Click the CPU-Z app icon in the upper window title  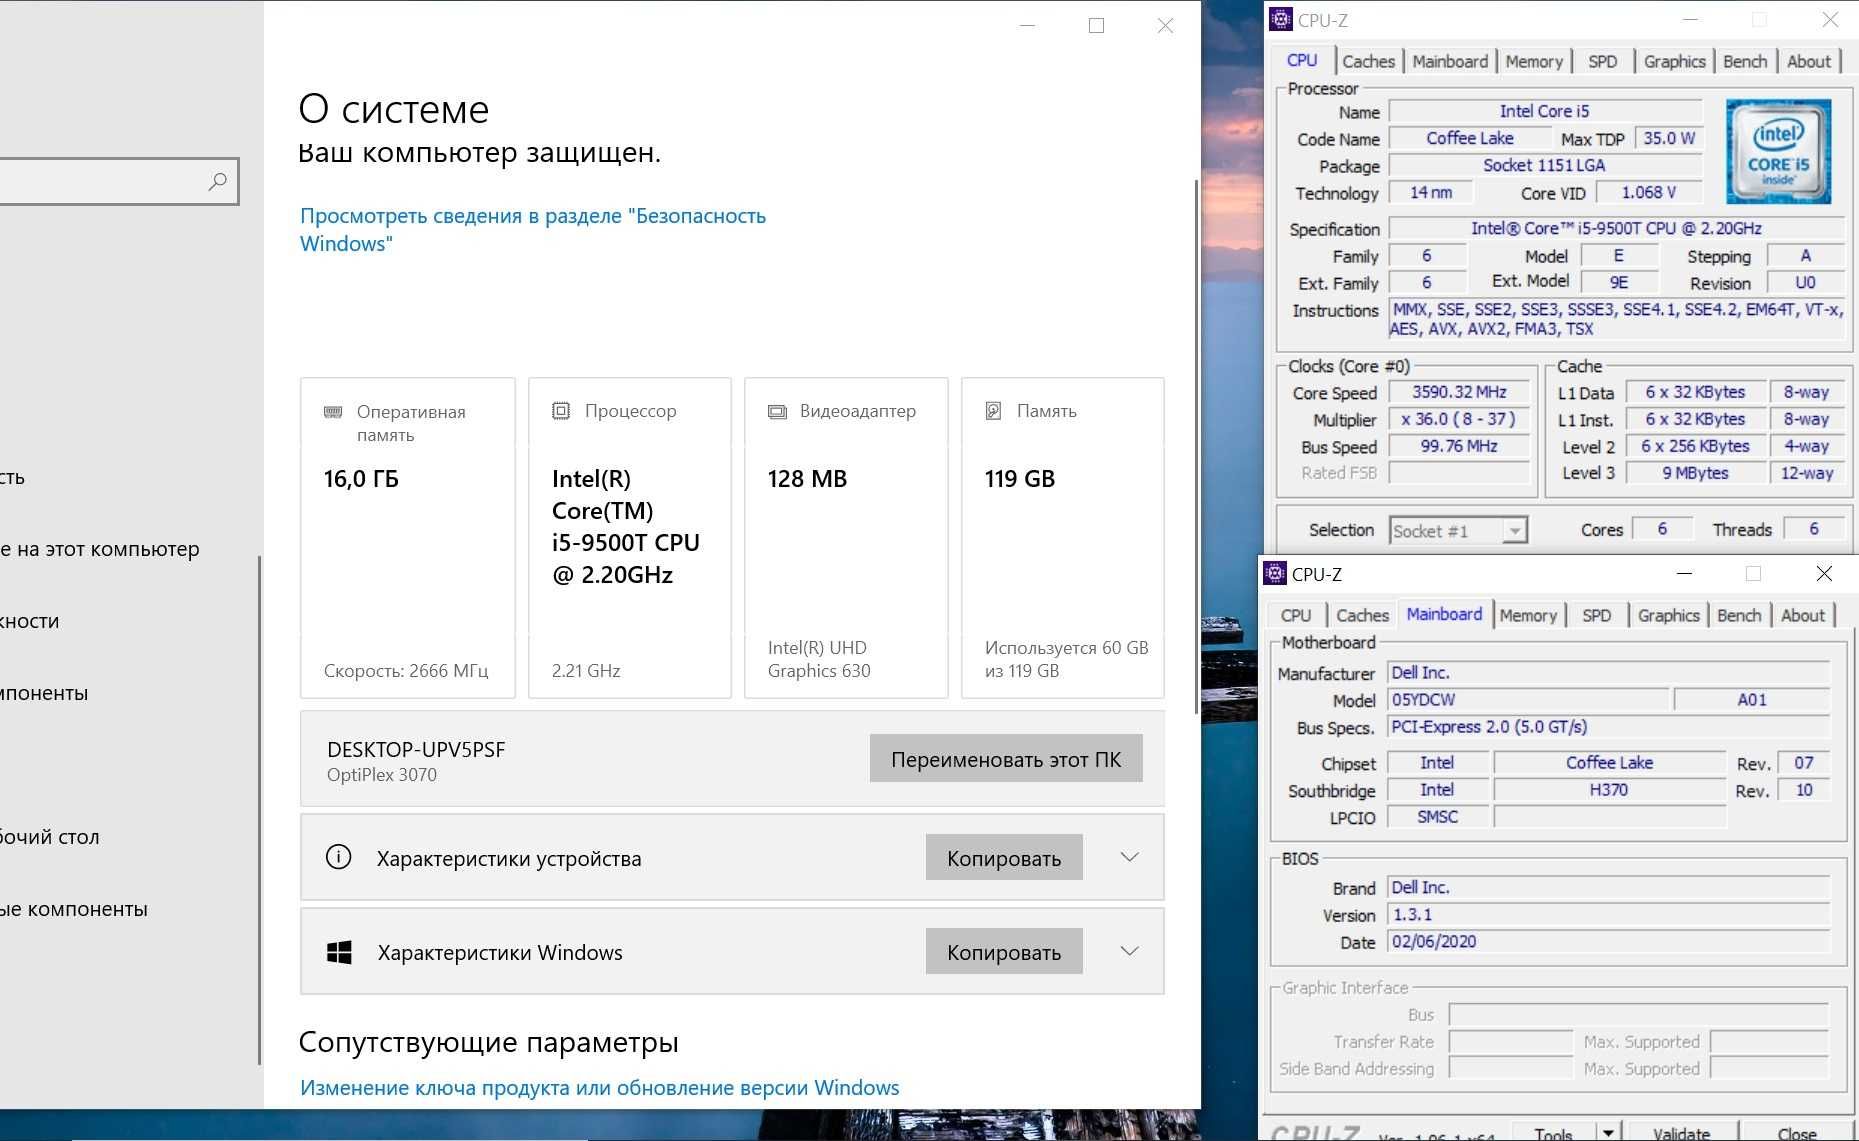[1280, 19]
